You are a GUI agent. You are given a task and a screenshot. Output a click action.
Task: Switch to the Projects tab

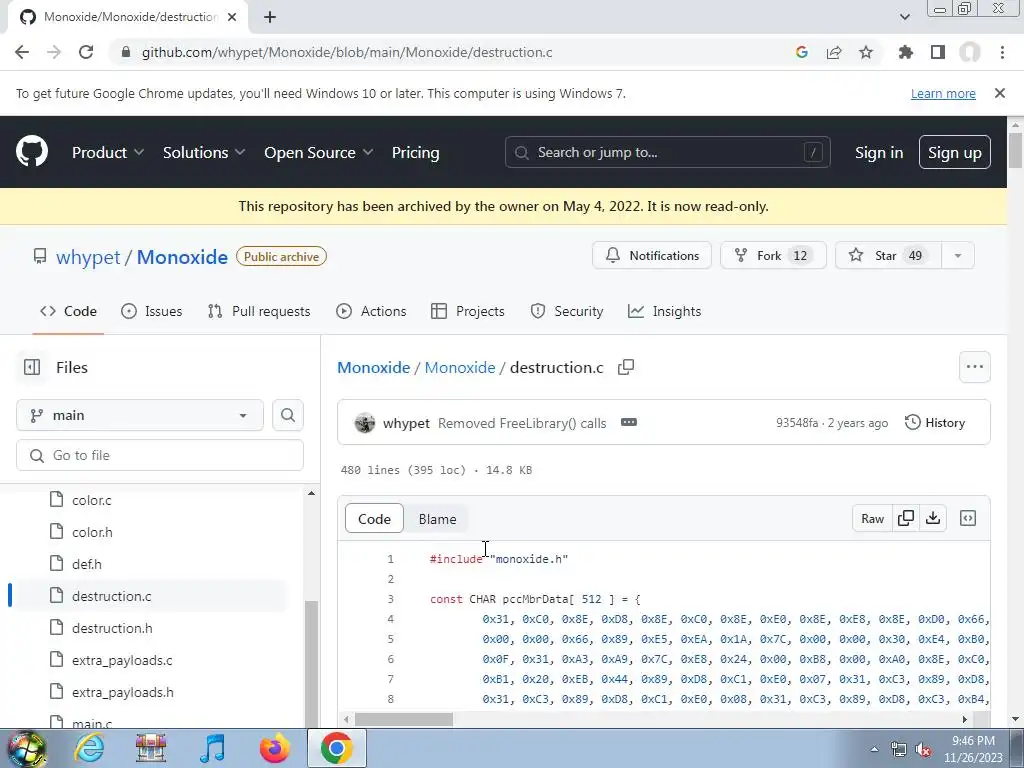click(468, 312)
